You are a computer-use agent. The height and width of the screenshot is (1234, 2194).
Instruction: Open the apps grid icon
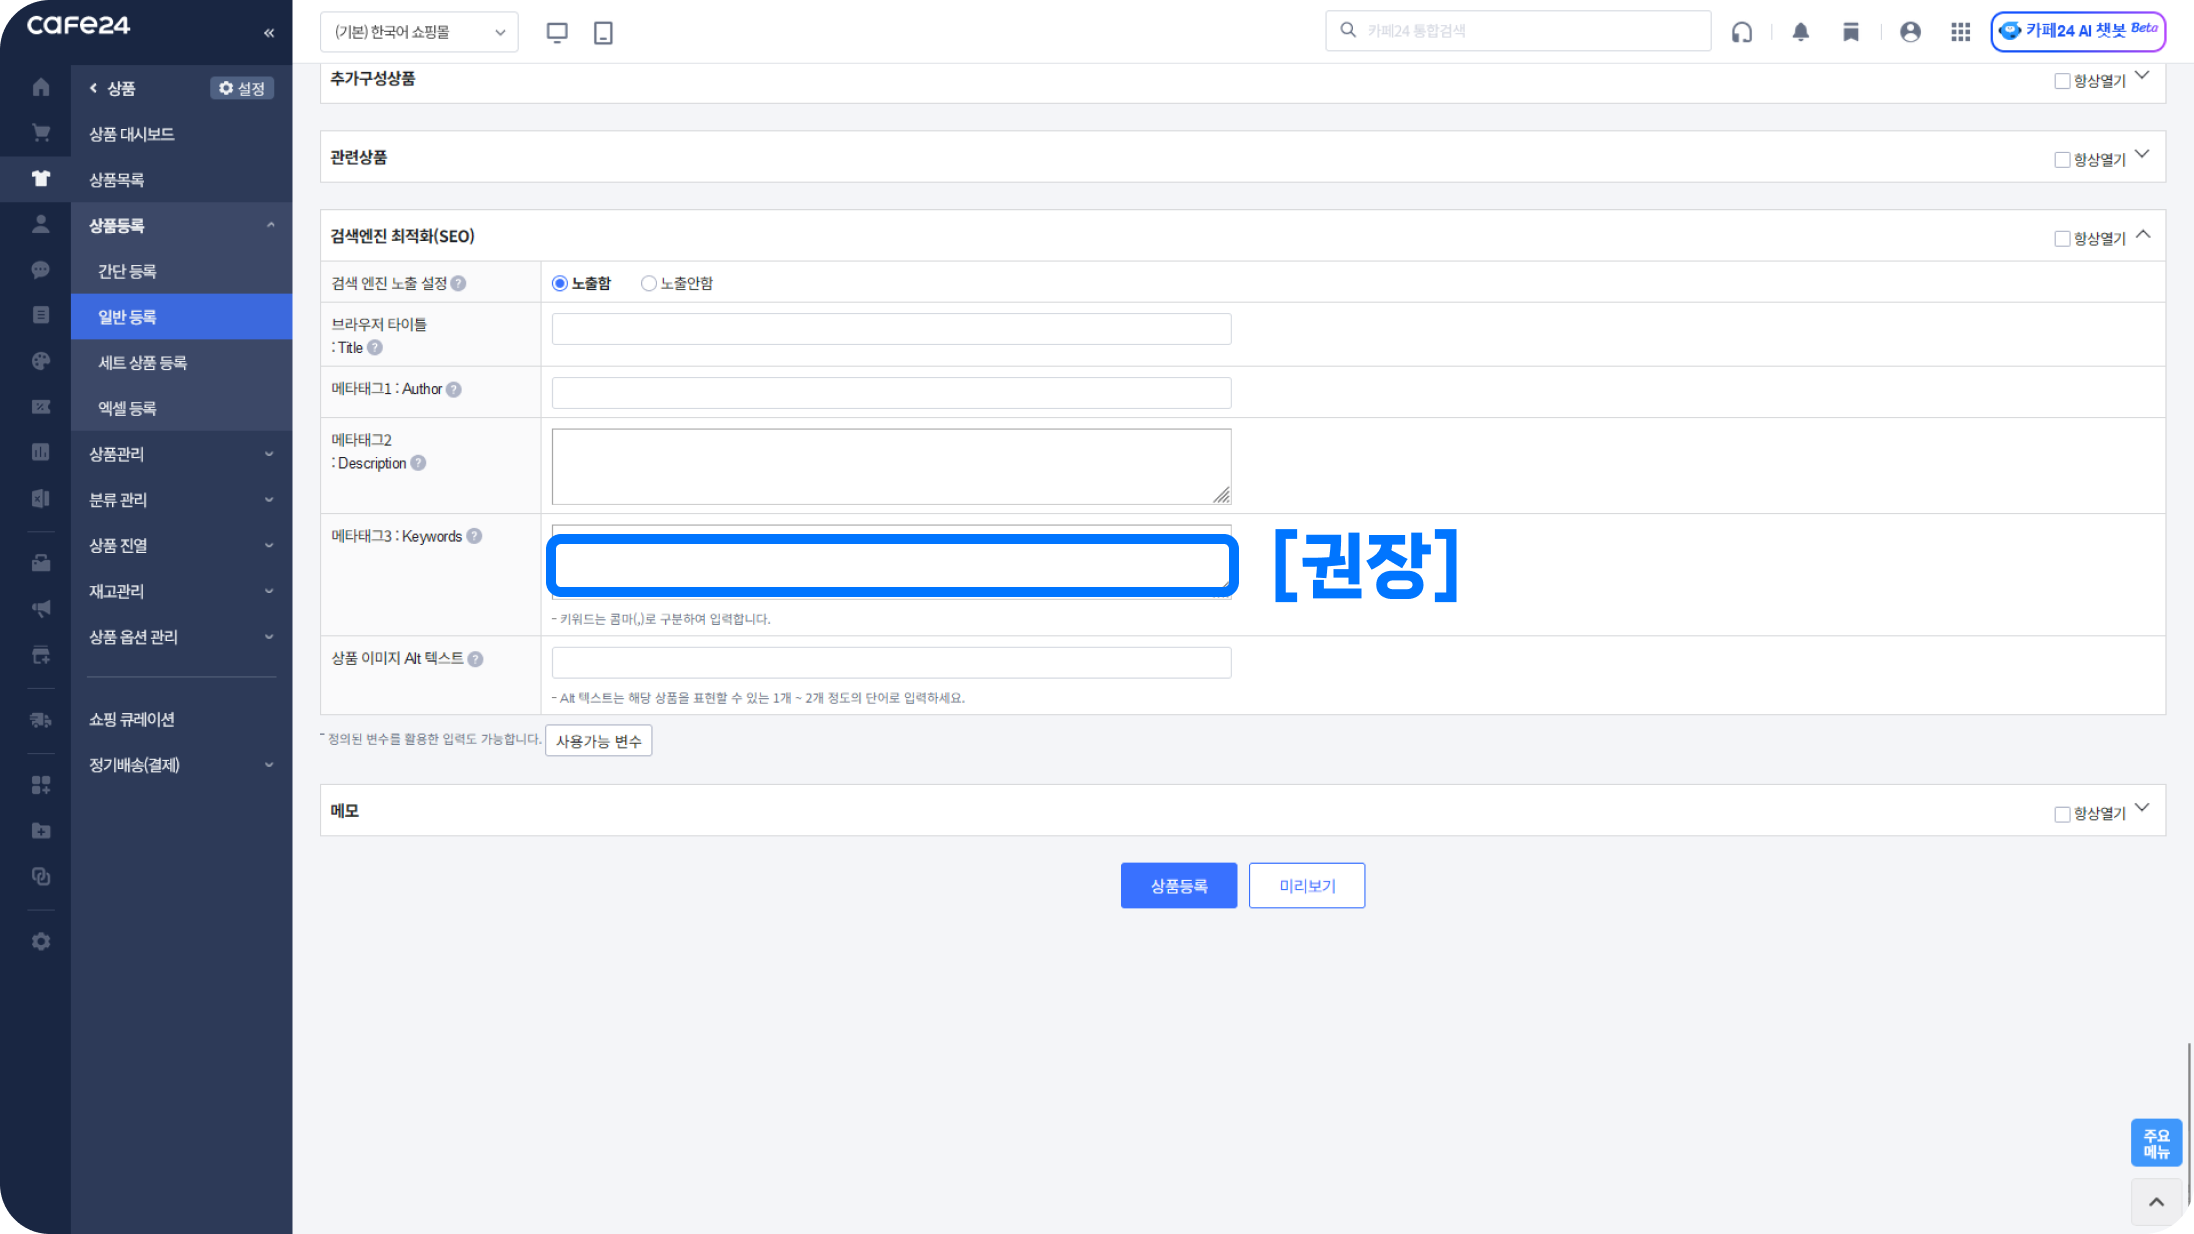click(1960, 32)
